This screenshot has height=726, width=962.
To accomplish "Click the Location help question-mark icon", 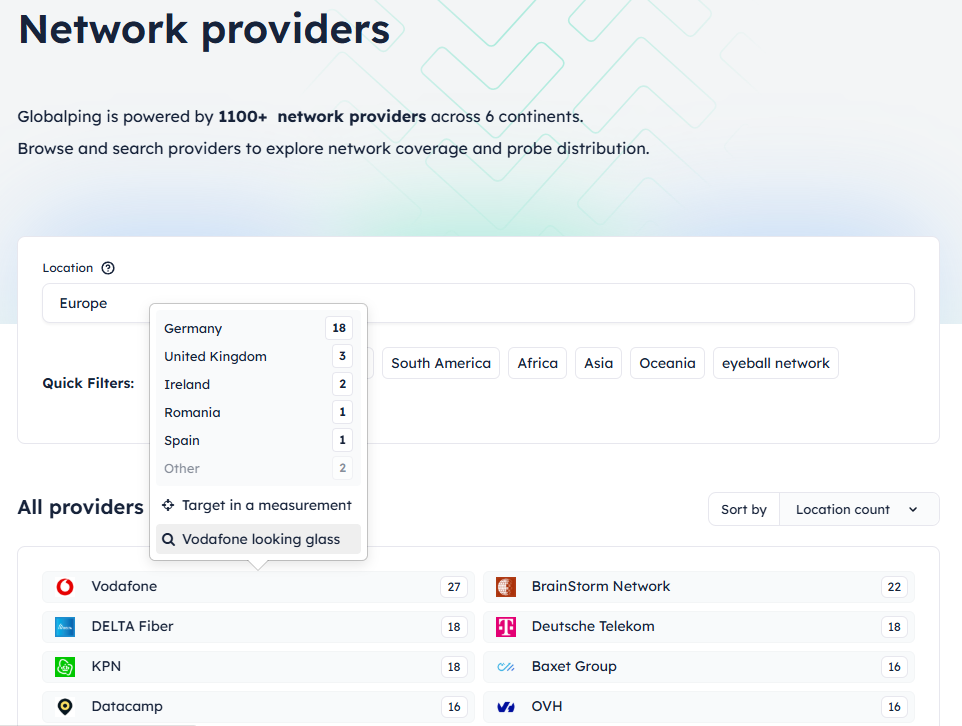I will click(108, 268).
